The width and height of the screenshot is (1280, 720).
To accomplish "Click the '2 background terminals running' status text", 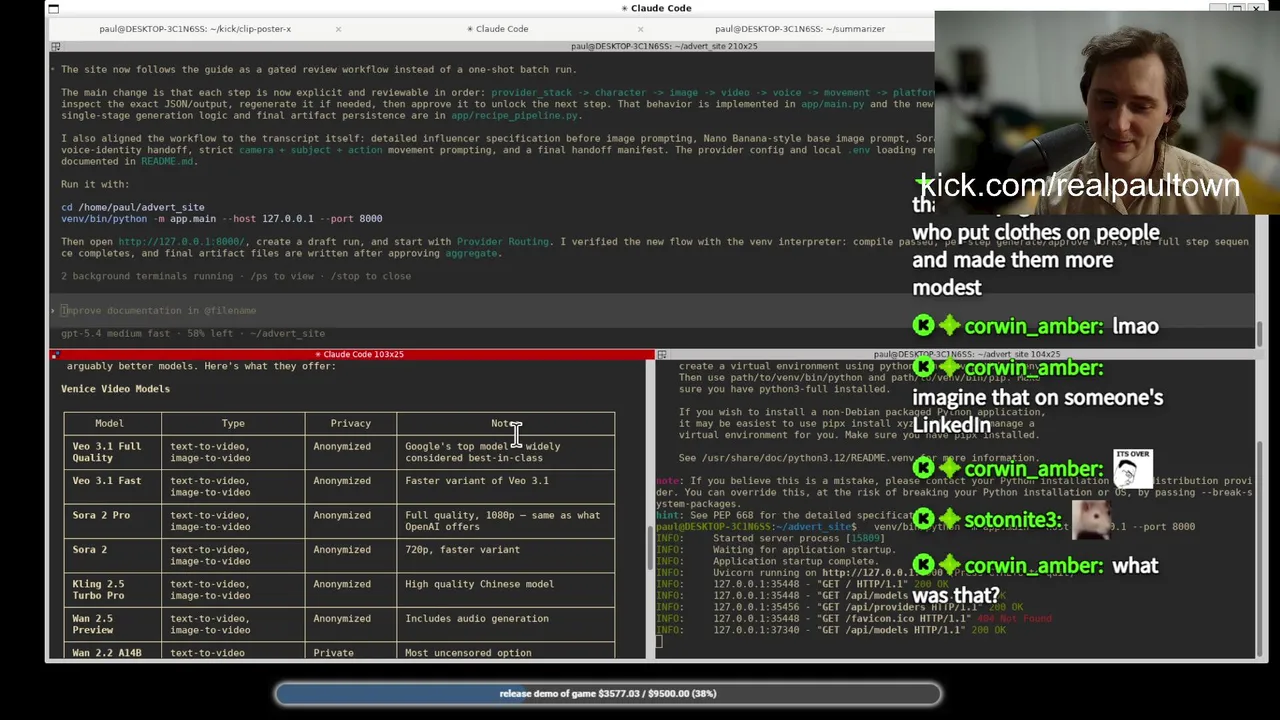I will pos(235,276).
